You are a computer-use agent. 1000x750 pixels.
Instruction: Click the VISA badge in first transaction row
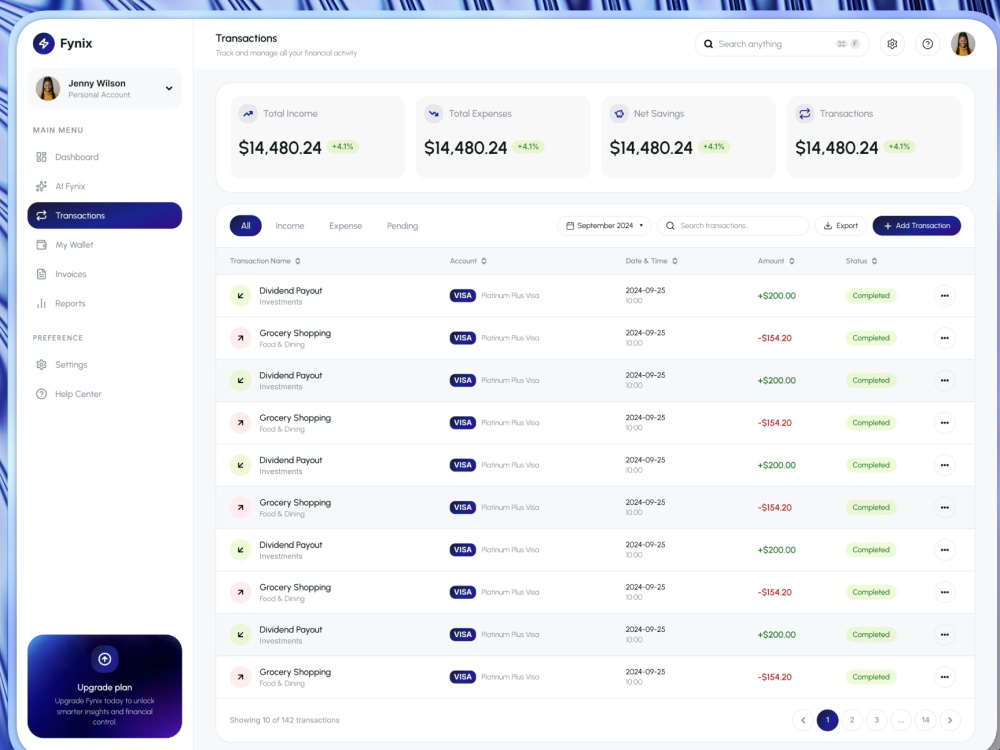462,296
